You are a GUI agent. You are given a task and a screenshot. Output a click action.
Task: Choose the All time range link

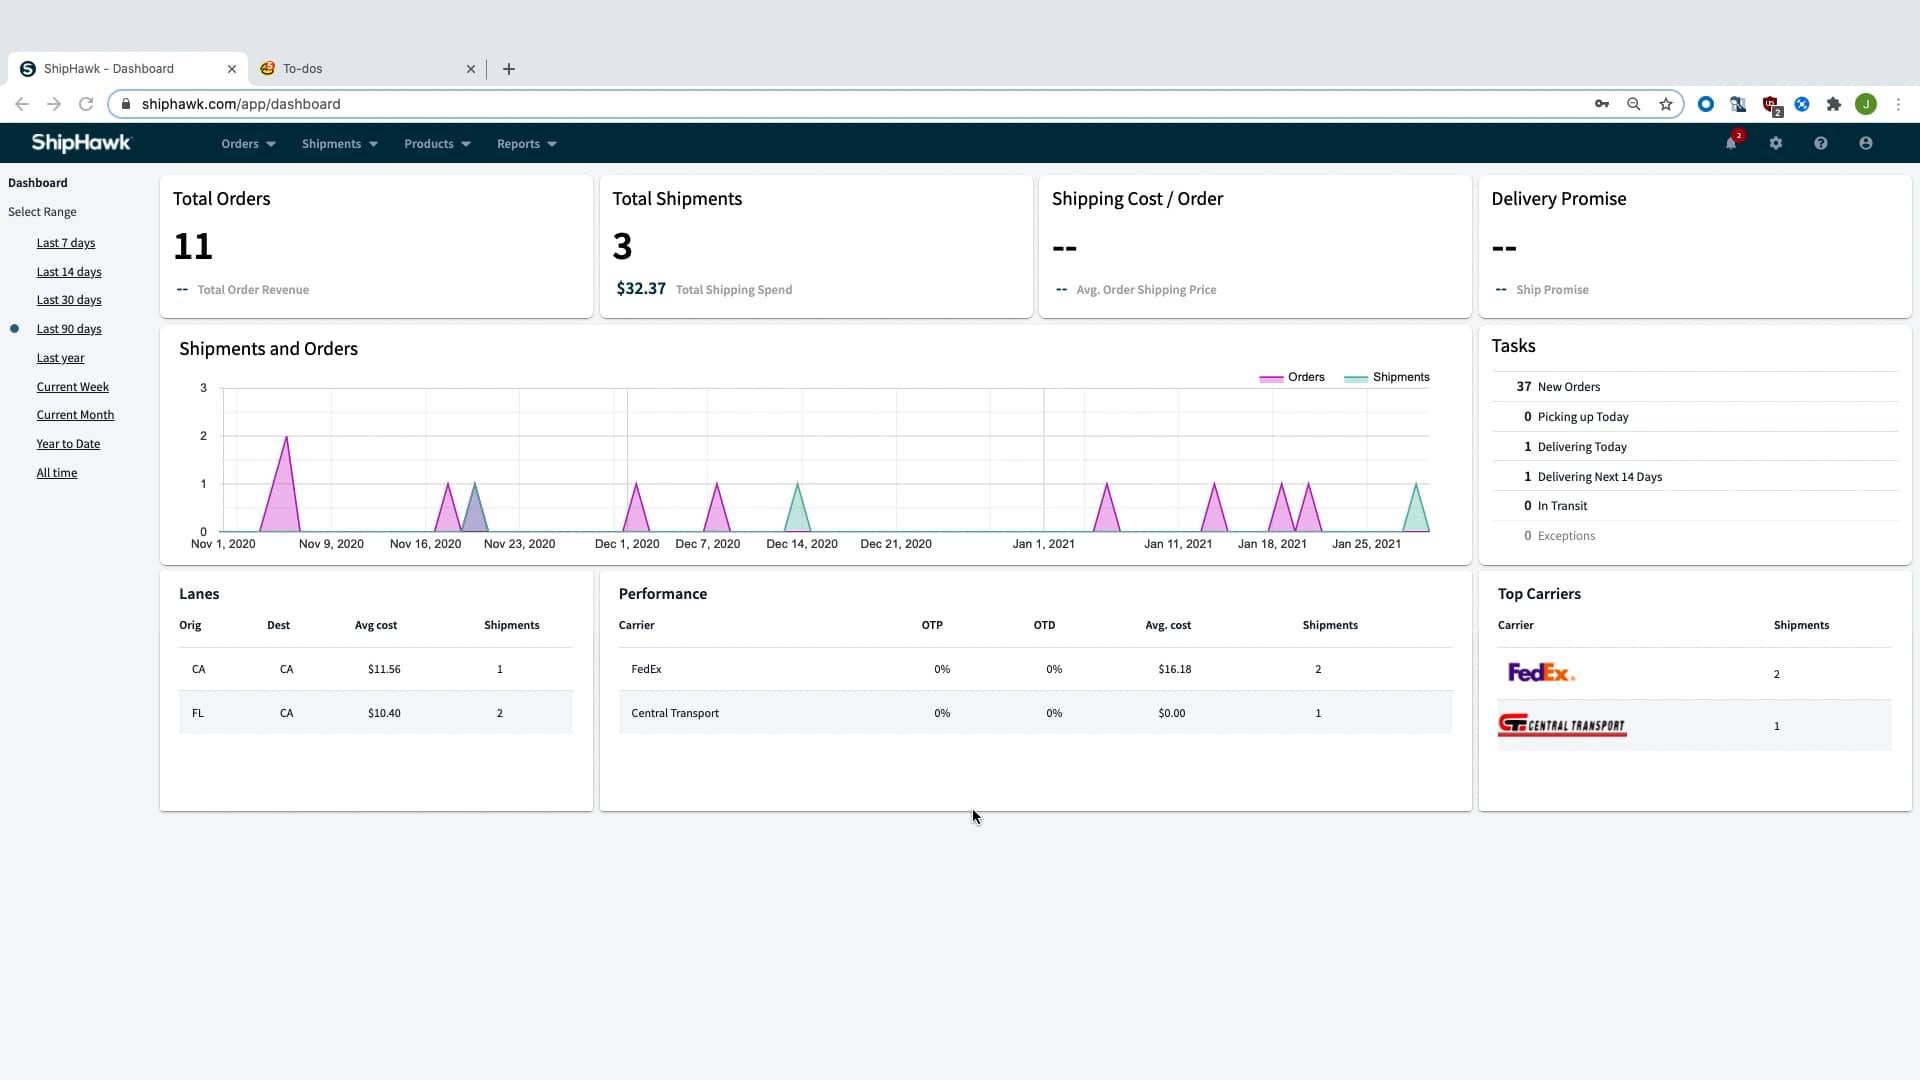pyautogui.click(x=57, y=473)
